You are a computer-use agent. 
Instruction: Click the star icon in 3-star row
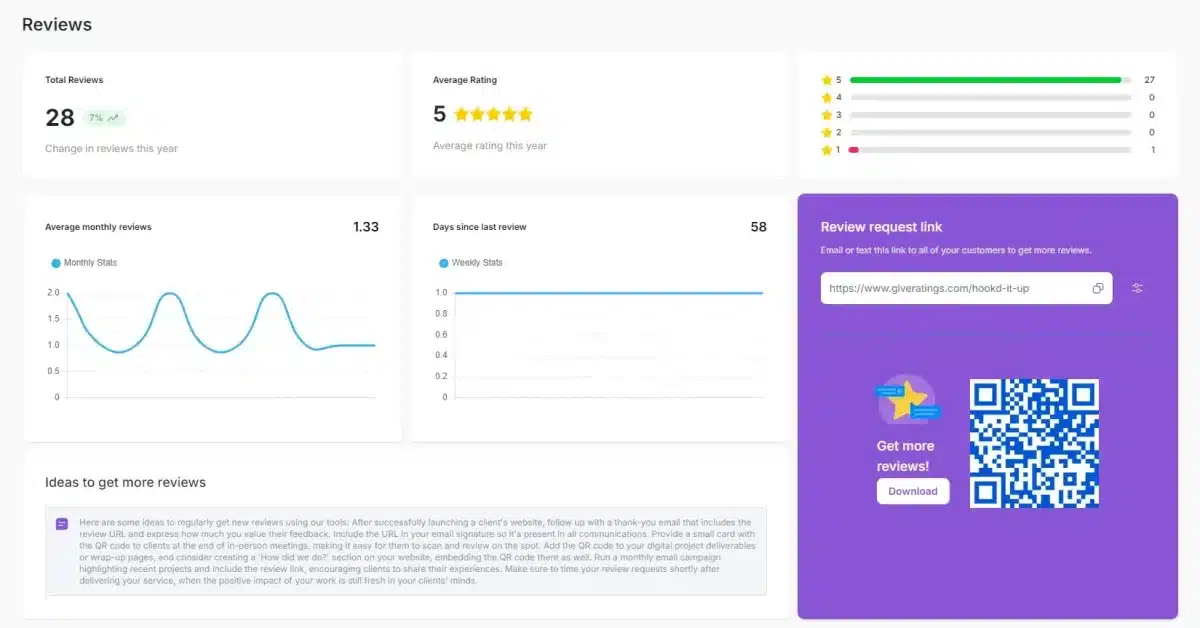tap(826, 115)
